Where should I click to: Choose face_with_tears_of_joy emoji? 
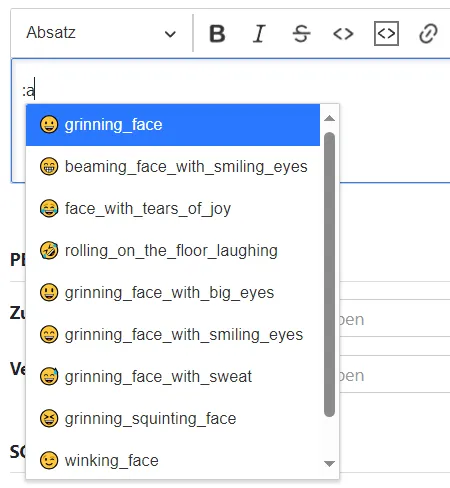coord(173,209)
